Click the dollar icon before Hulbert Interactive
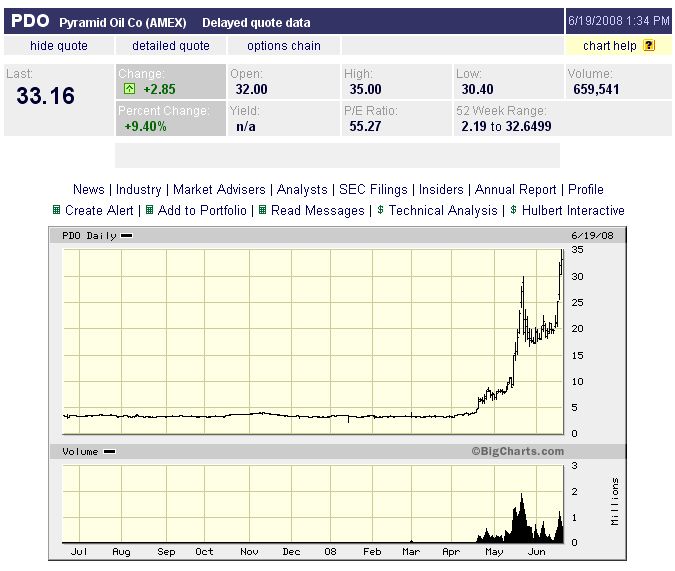675x571 pixels. click(513, 210)
